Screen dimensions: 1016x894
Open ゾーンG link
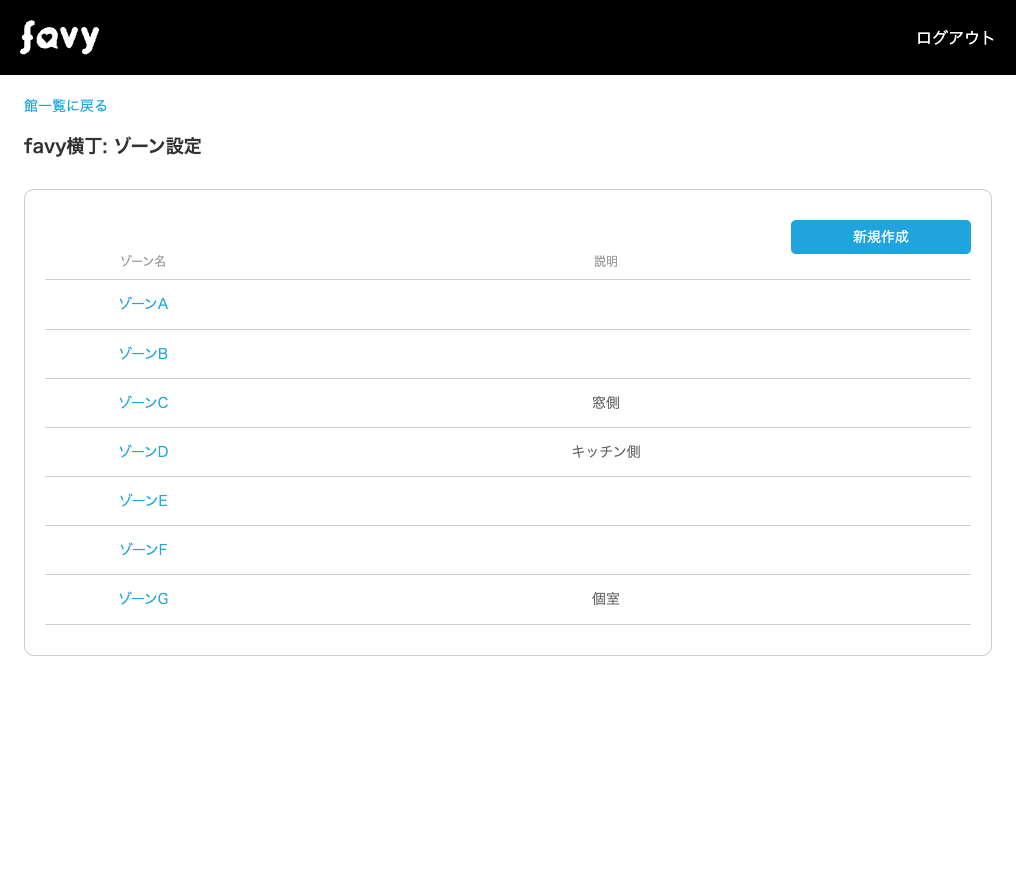143,599
